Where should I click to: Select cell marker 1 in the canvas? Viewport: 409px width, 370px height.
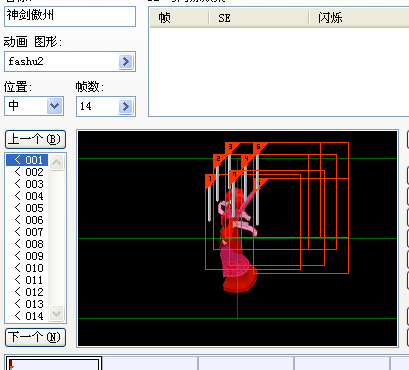coord(210,179)
